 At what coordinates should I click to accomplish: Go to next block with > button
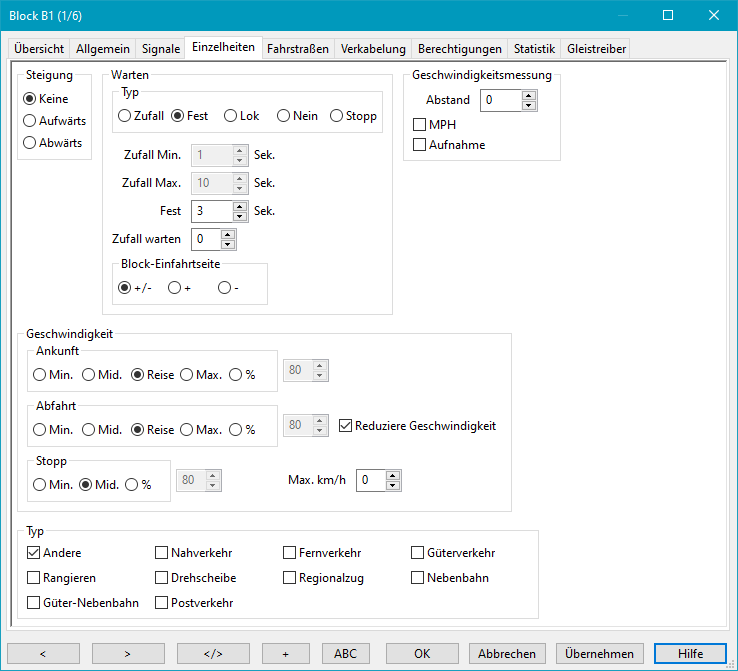(128, 653)
